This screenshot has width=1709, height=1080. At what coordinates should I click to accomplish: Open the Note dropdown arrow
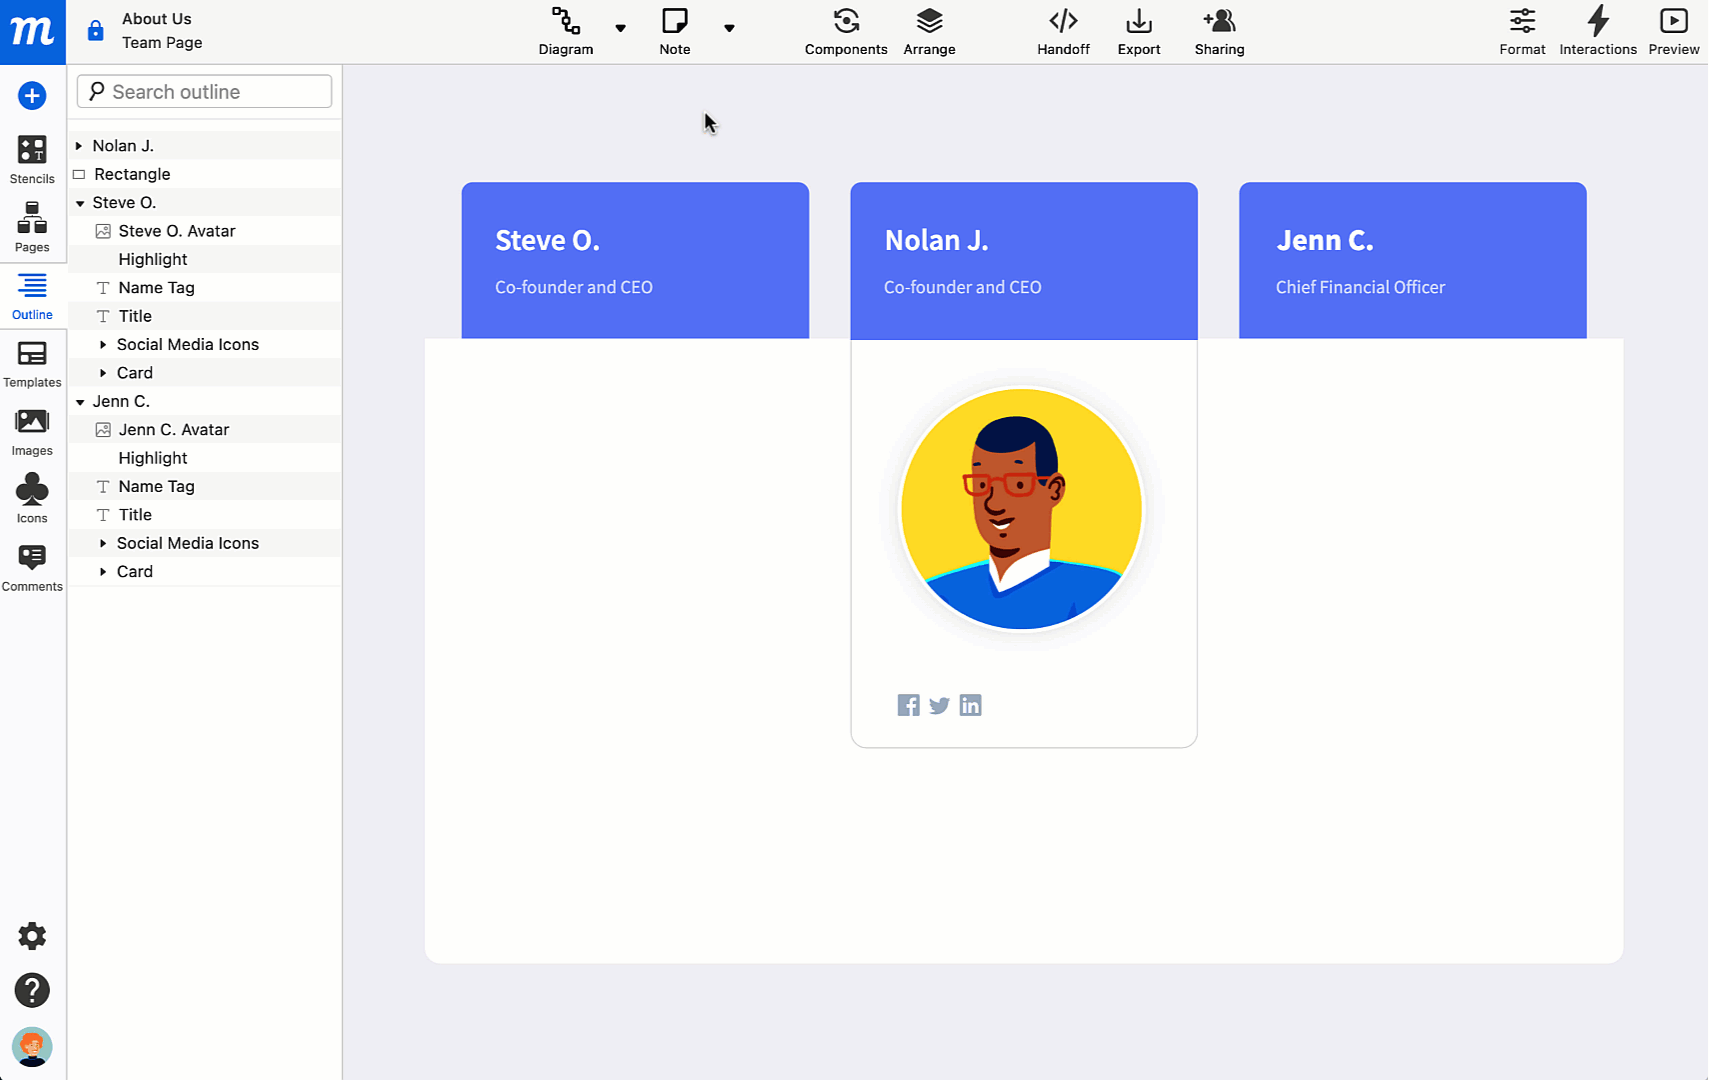coord(730,28)
